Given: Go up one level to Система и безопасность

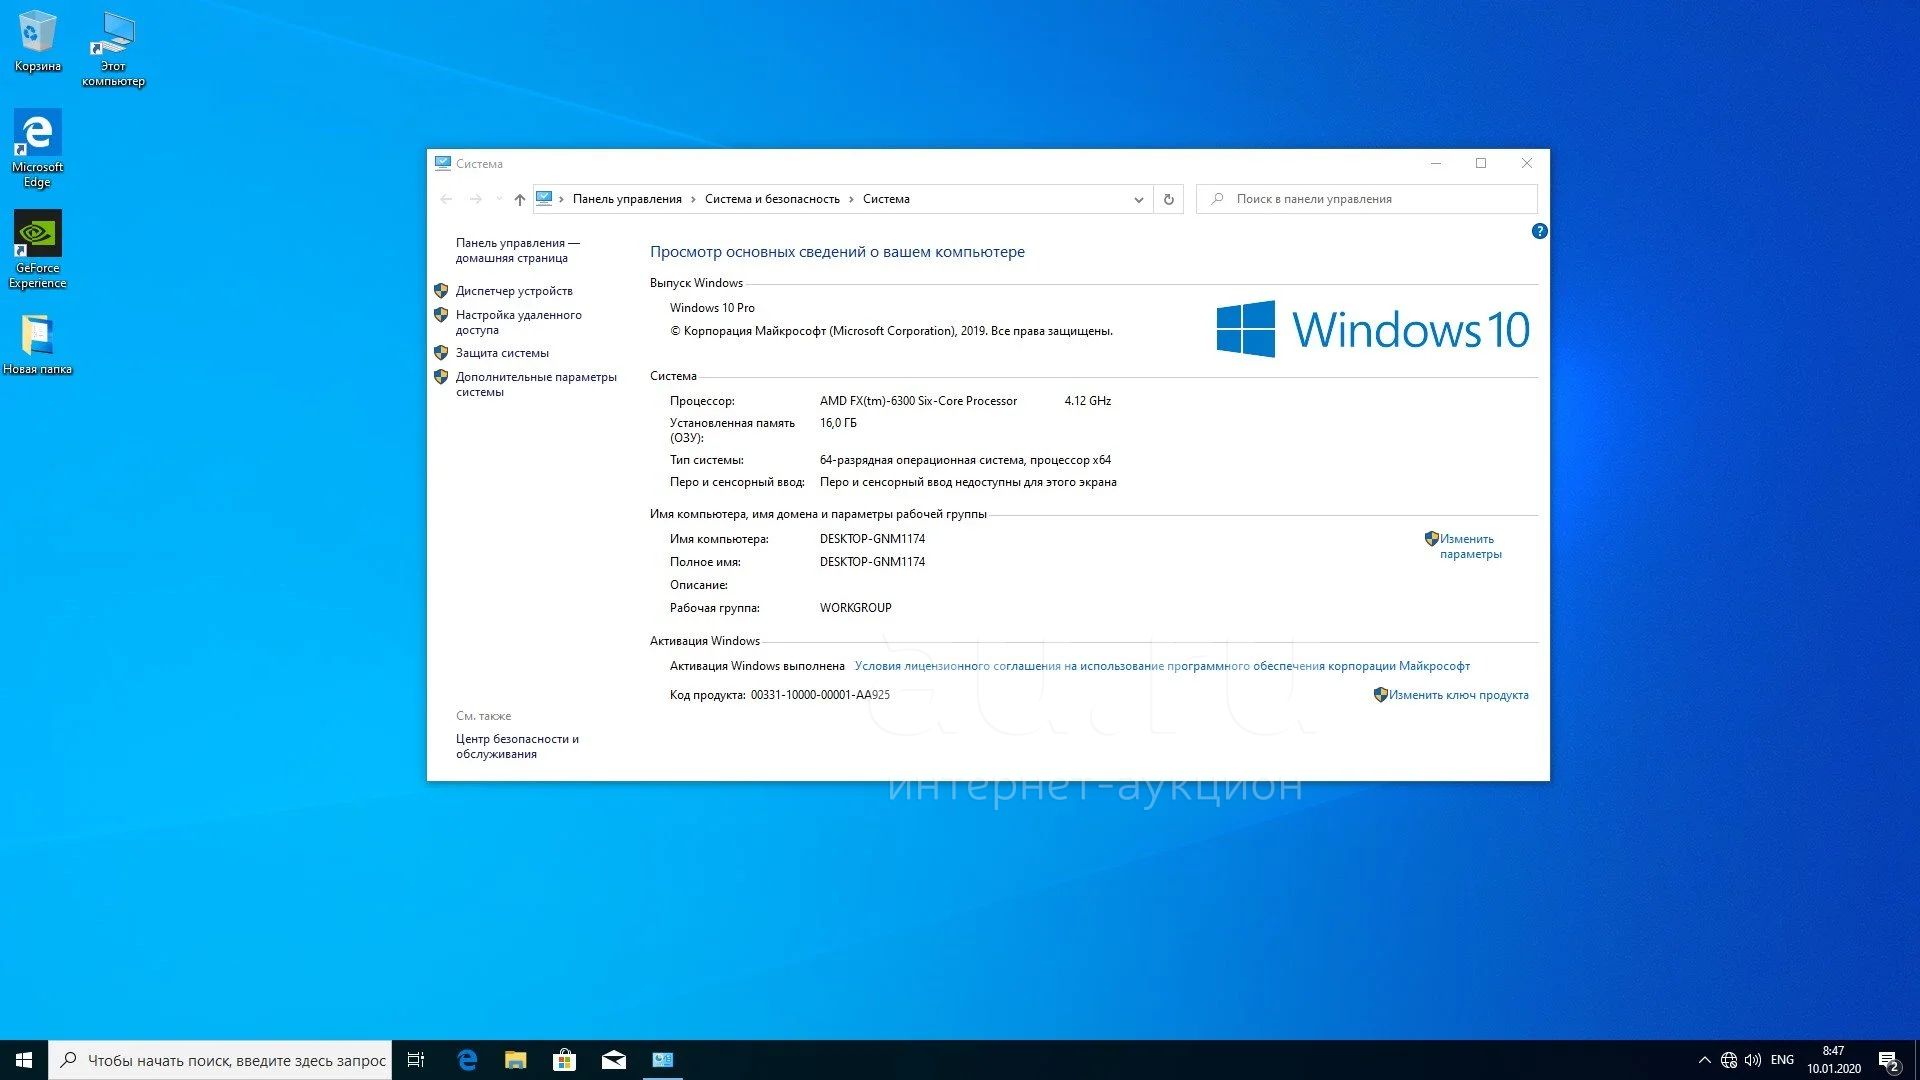Looking at the screenshot, I should 519,199.
